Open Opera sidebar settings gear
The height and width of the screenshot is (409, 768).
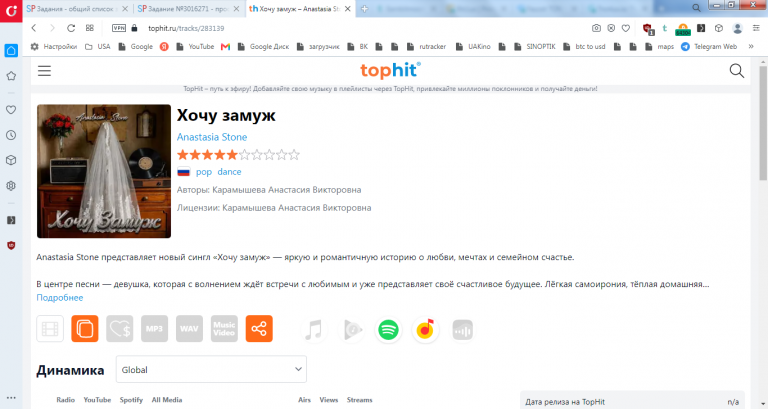click(x=11, y=186)
